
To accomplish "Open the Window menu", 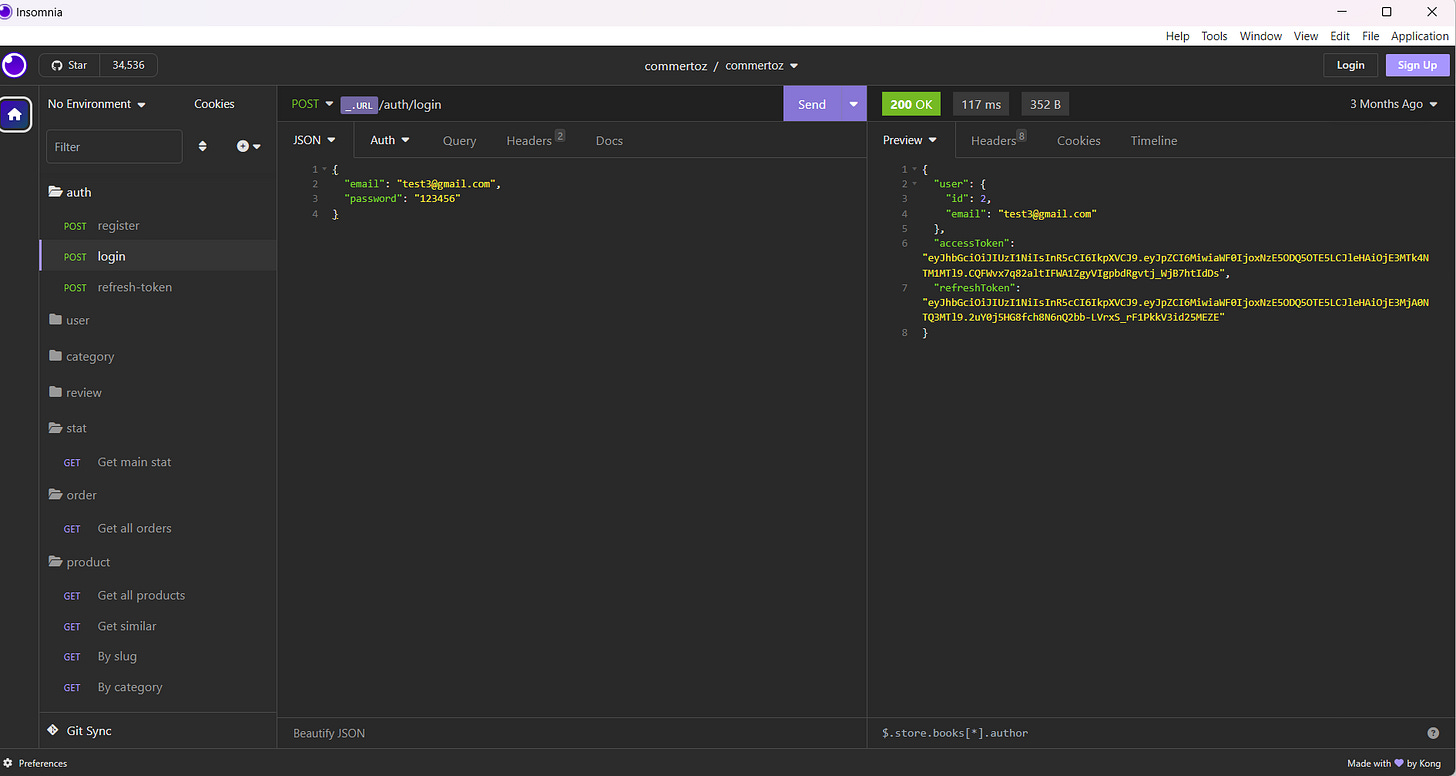I will click(x=1261, y=36).
